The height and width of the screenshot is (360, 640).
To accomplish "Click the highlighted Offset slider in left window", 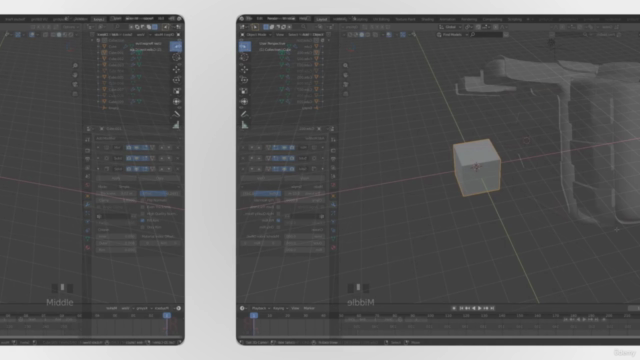I will [159, 193].
